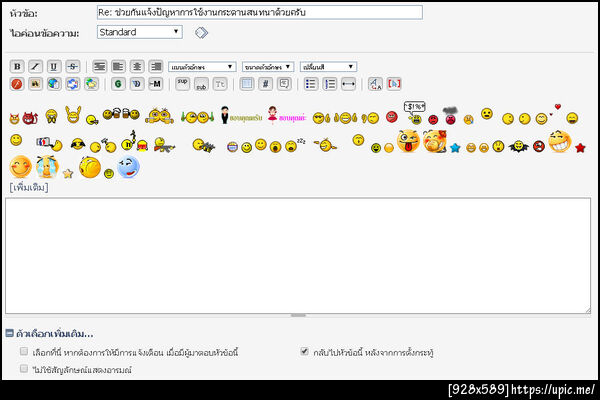
Task: Focus the subject field starting Re:
Action: pyautogui.click(x=260, y=12)
